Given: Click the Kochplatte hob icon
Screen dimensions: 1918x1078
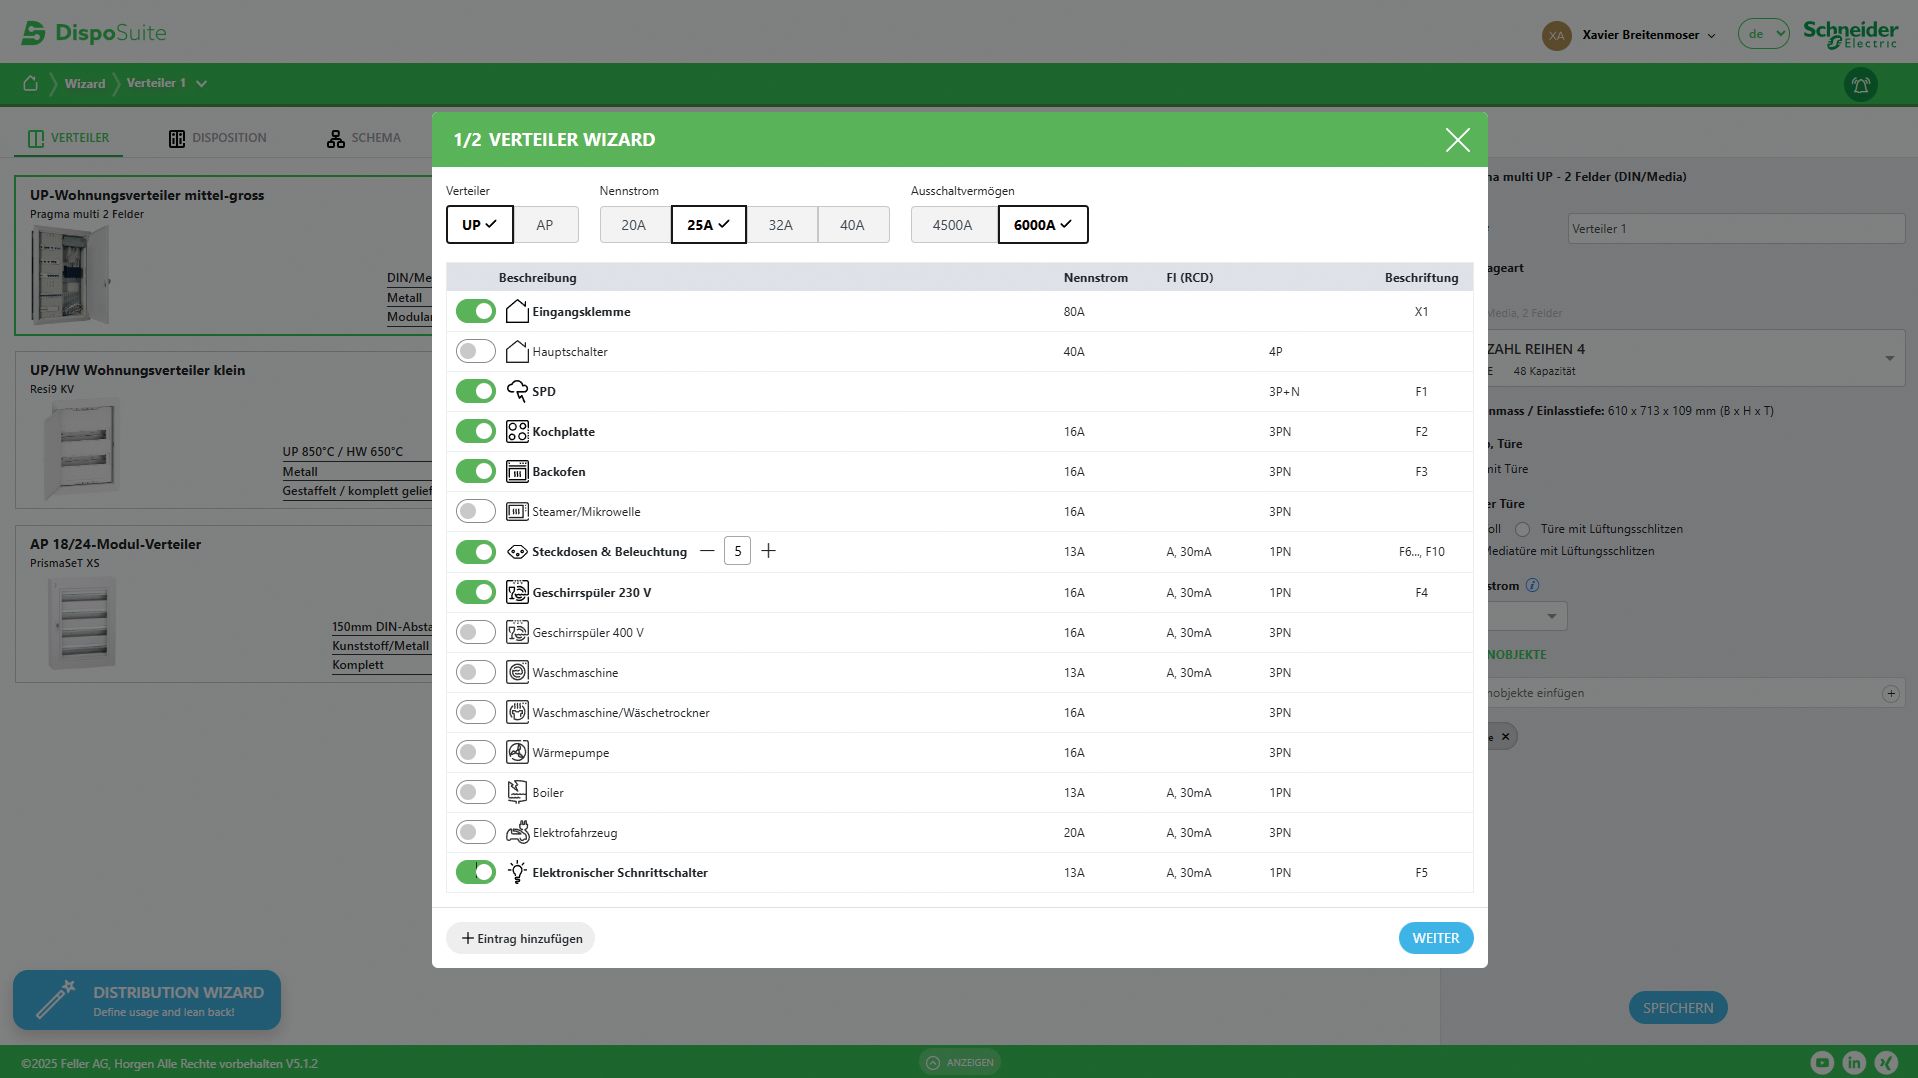Looking at the screenshot, I should (x=517, y=432).
